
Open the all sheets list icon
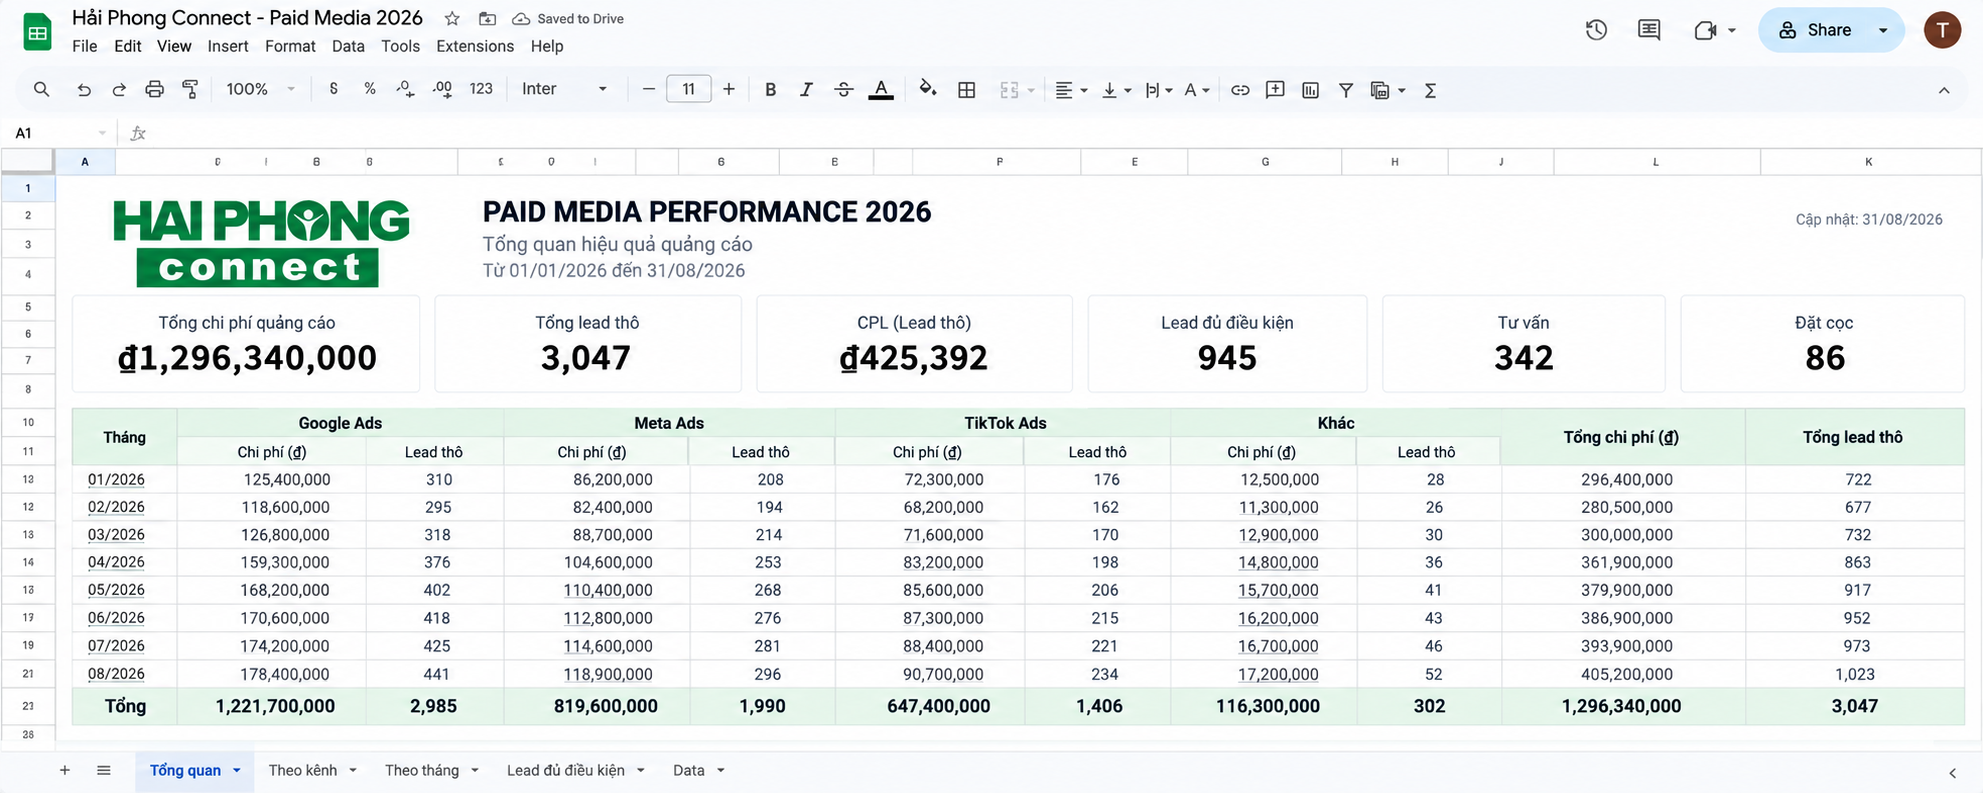(x=103, y=770)
